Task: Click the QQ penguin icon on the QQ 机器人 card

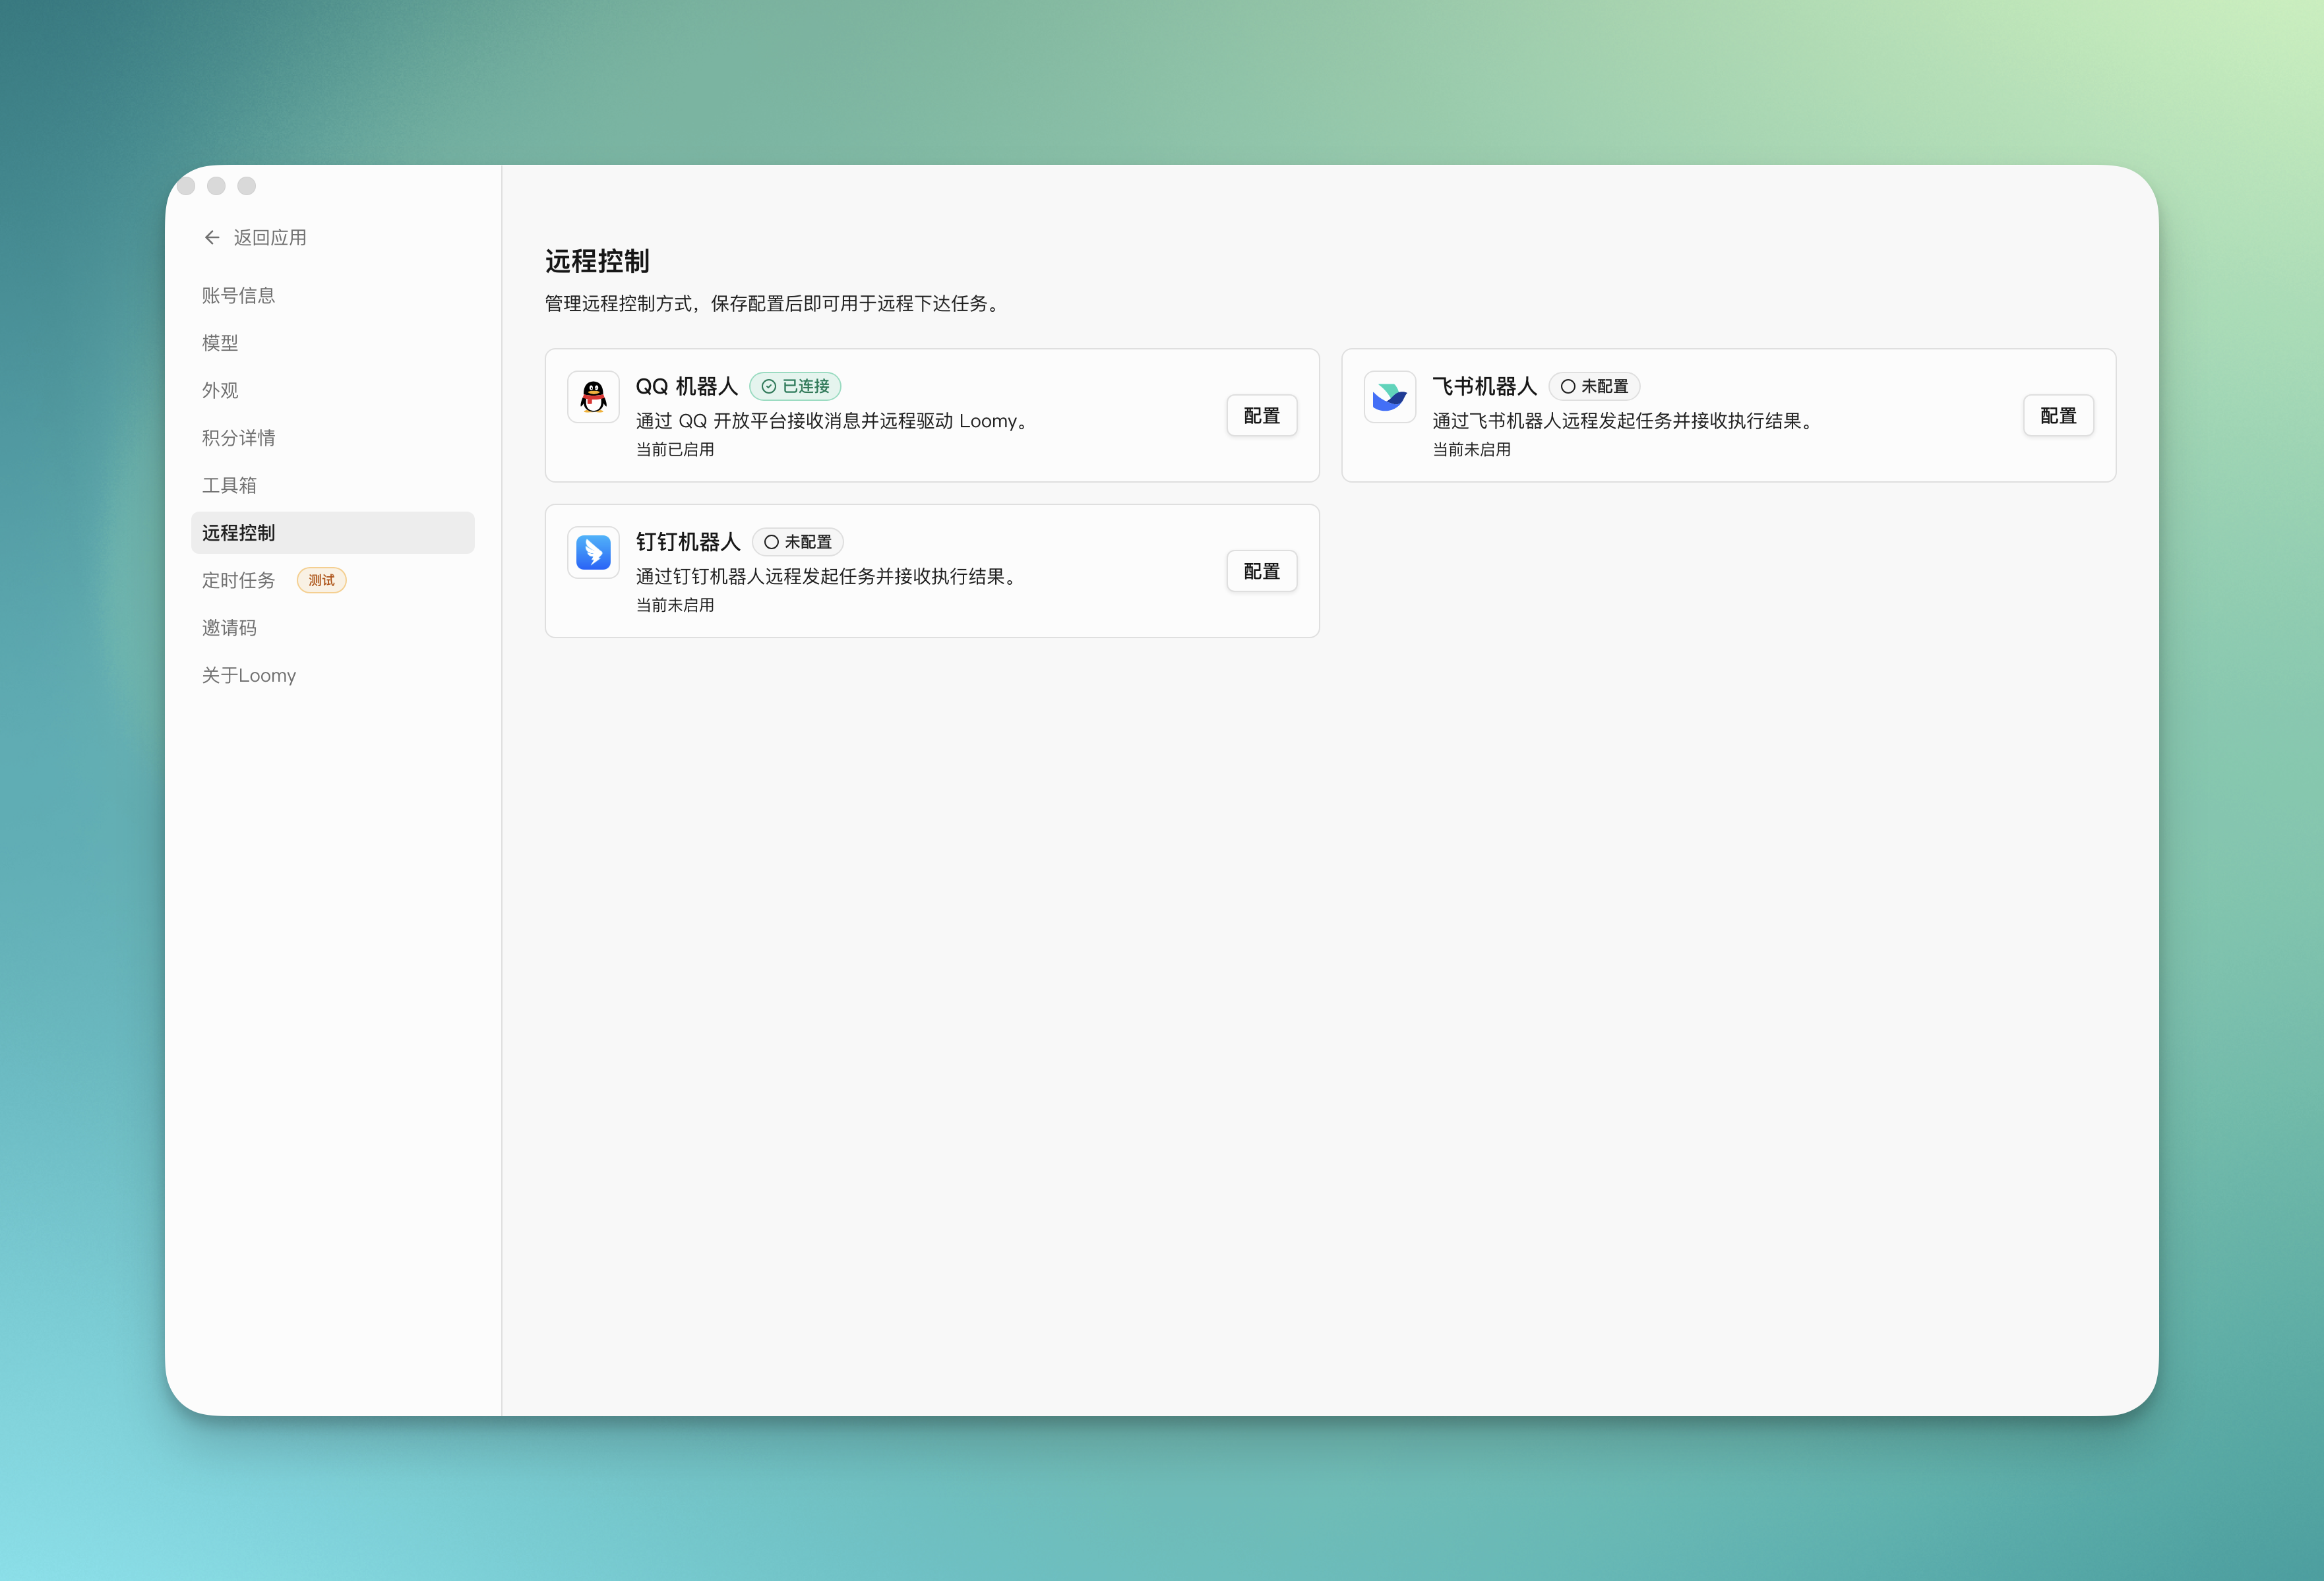Action: 593,396
